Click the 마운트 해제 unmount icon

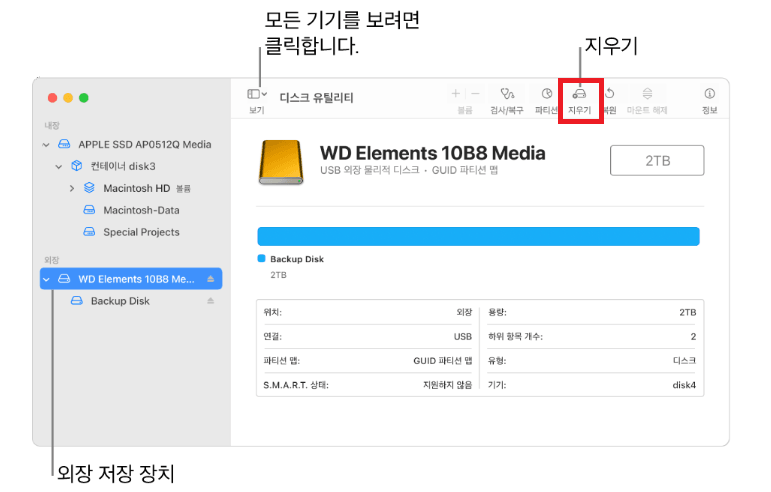coord(647,93)
